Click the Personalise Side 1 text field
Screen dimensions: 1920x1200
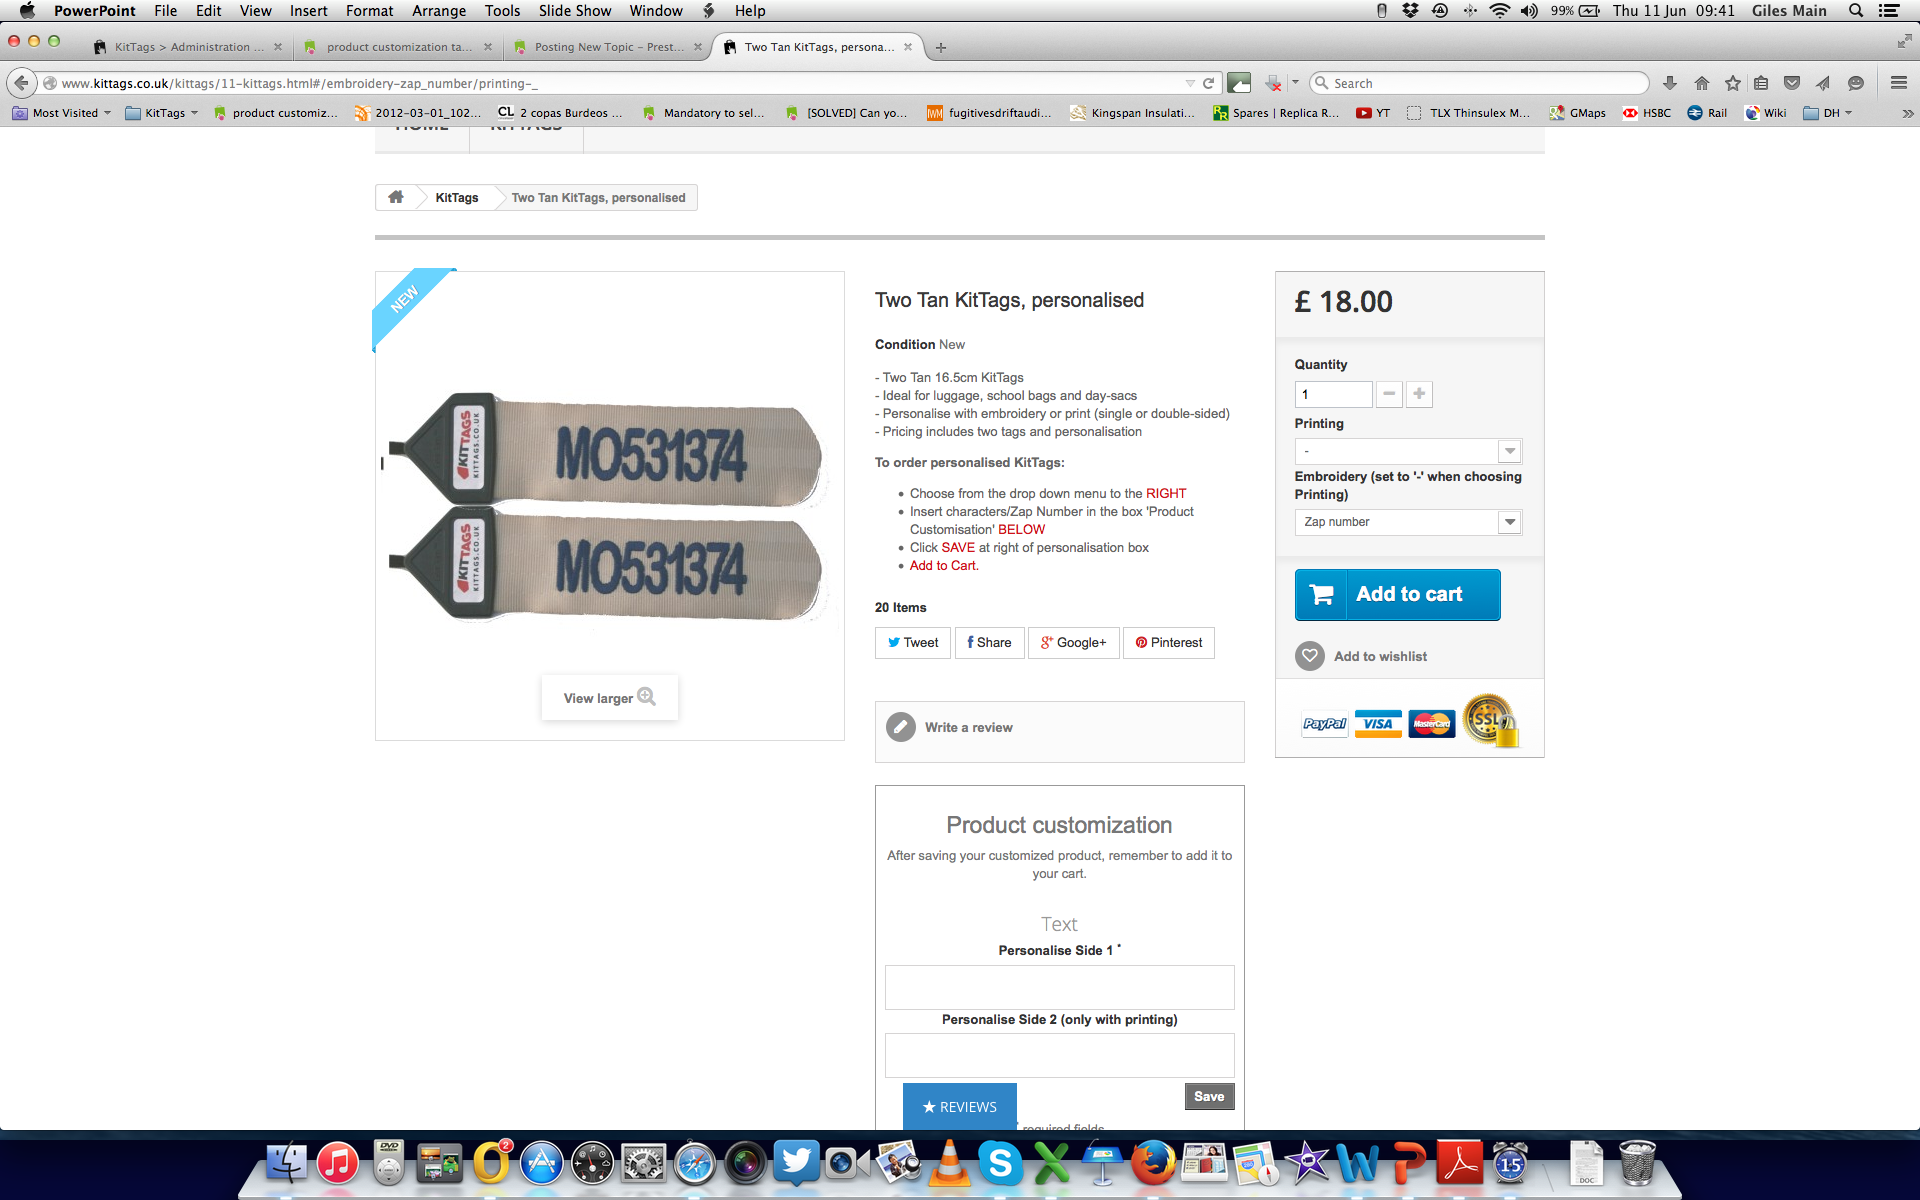(1059, 987)
